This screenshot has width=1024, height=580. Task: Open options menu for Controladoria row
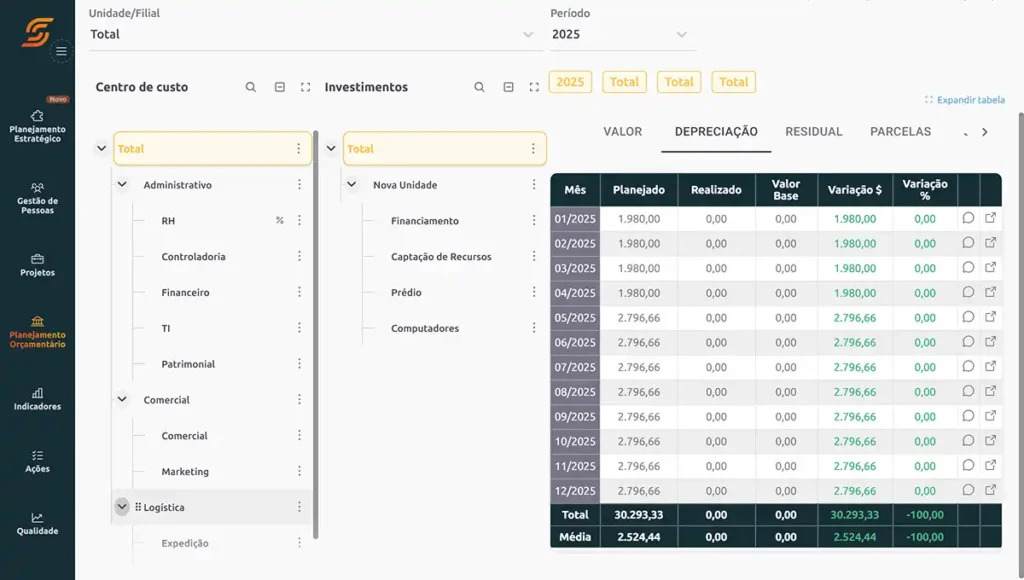(299, 256)
